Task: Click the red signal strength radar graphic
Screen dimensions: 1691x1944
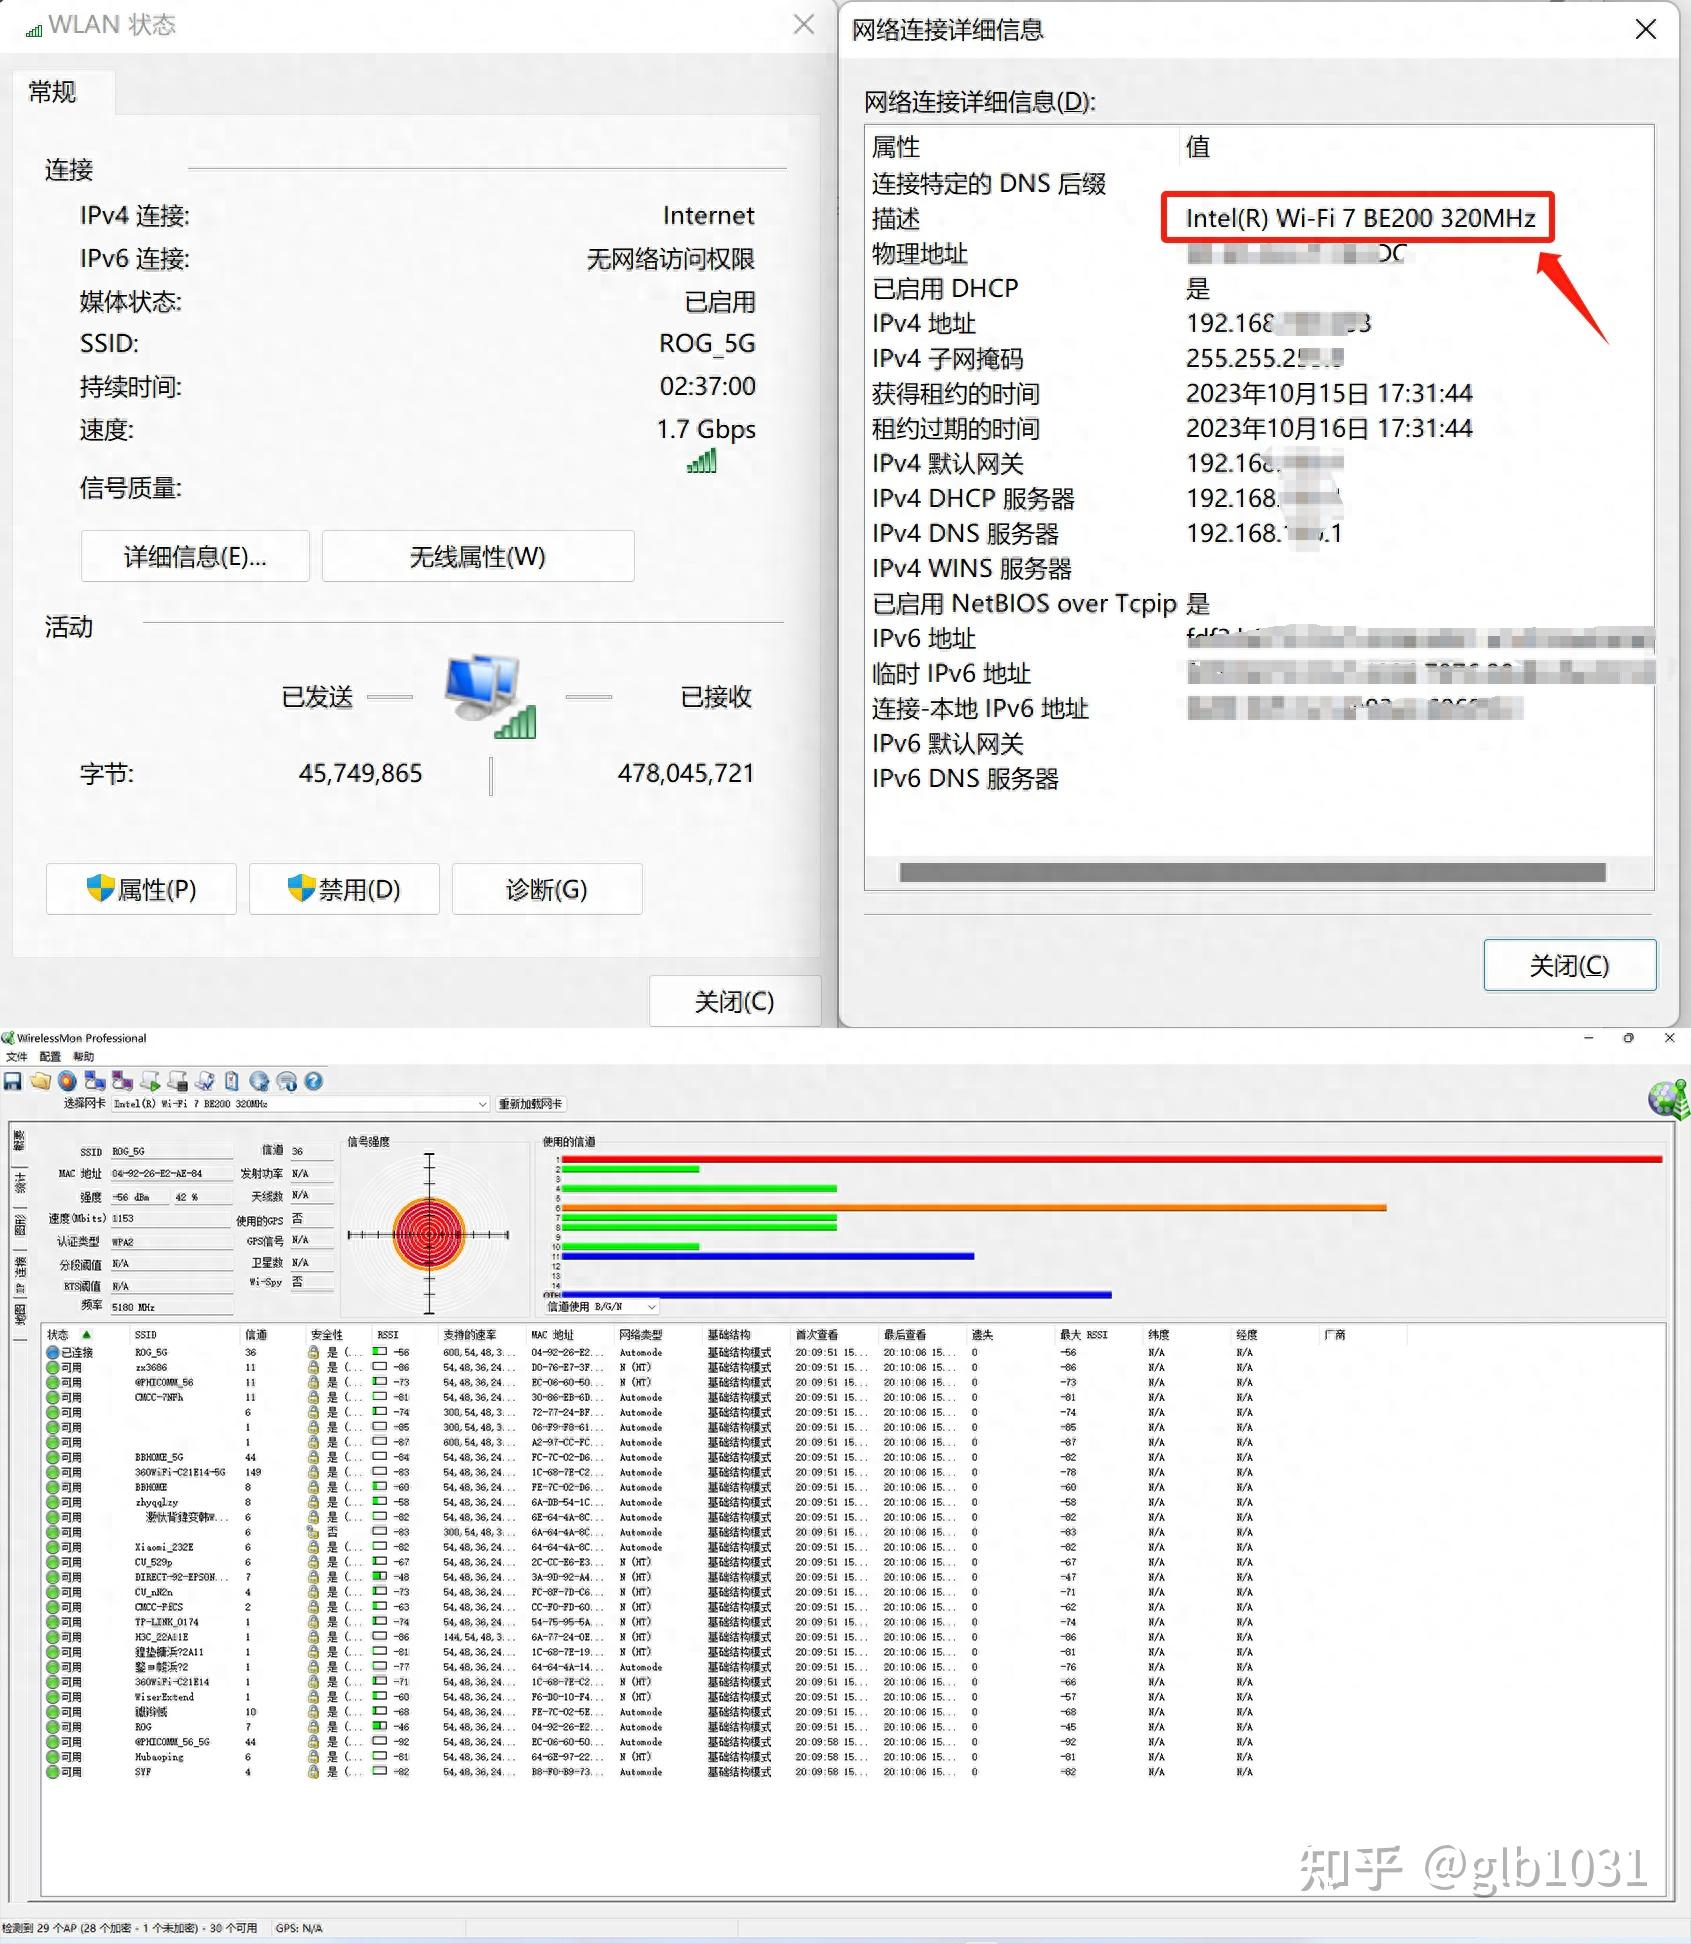Action: point(429,1234)
